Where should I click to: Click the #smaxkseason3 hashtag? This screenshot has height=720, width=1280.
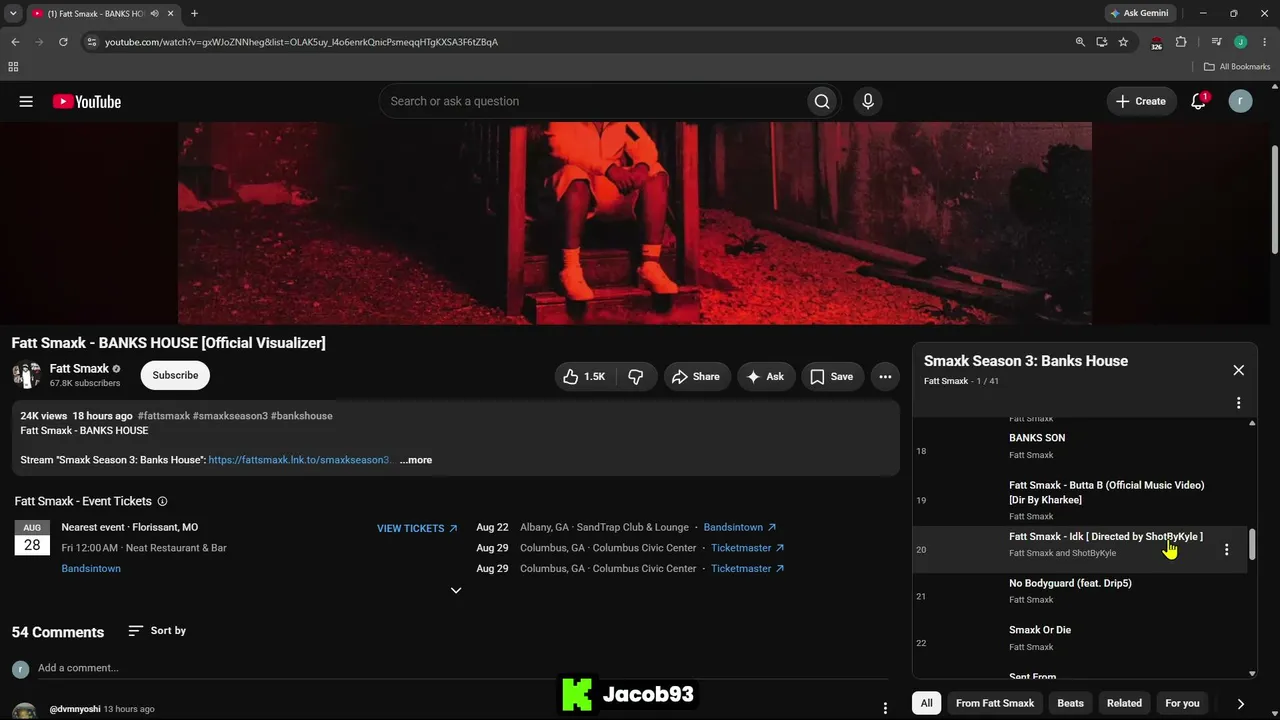point(230,416)
